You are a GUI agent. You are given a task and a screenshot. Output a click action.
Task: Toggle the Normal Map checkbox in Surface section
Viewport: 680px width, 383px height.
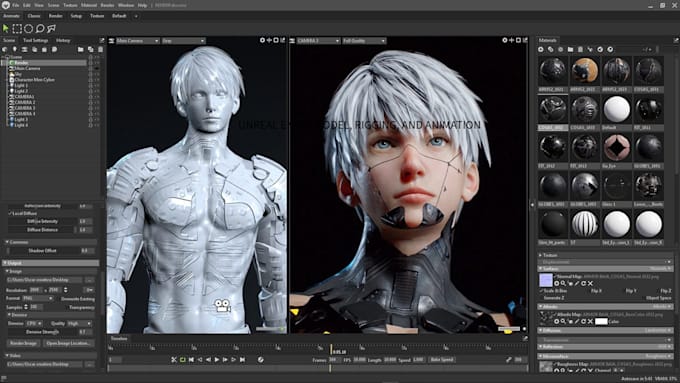[555, 276]
